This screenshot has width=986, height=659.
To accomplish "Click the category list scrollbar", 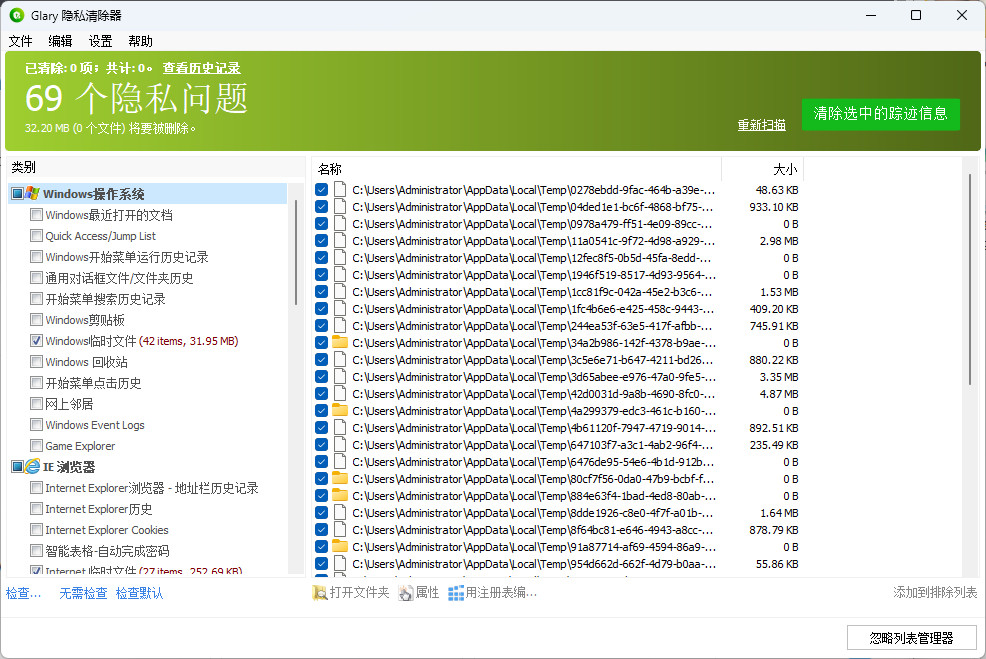I will [x=296, y=253].
